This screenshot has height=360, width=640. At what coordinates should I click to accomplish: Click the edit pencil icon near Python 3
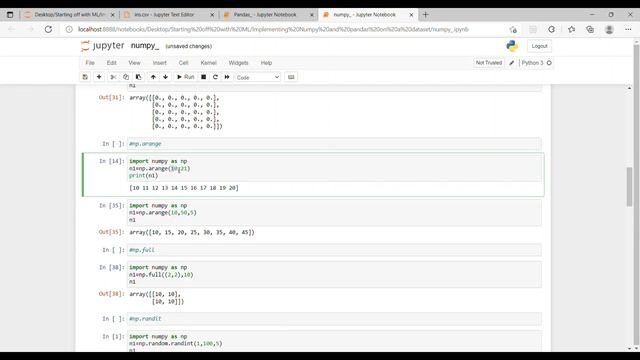tap(512, 63)
